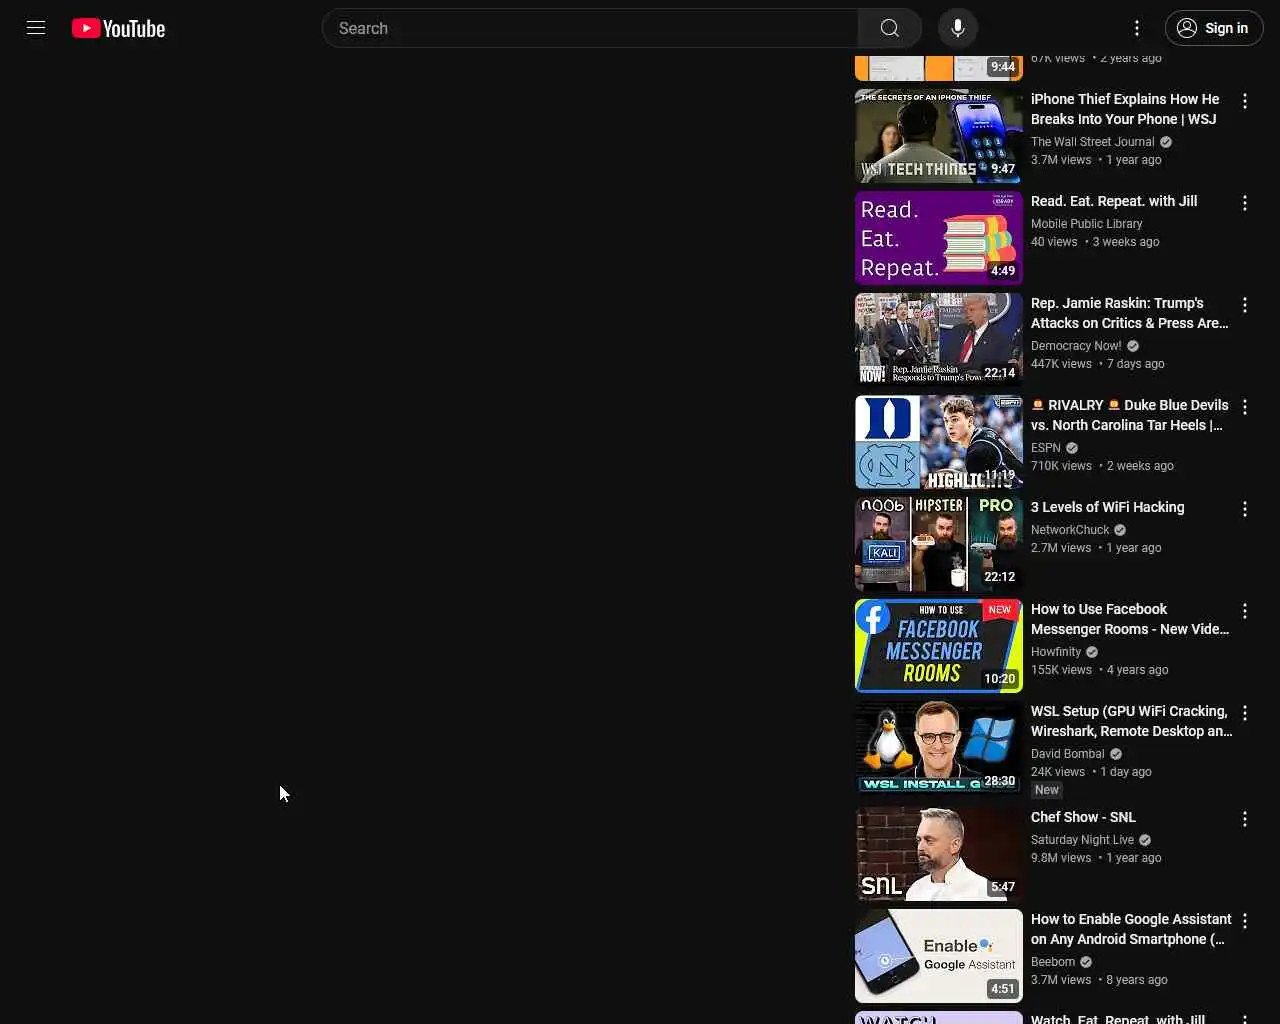Viewport: 1280px width, 1024px height.
Task: Click the magnifier search button
Action: pos(889,28)
